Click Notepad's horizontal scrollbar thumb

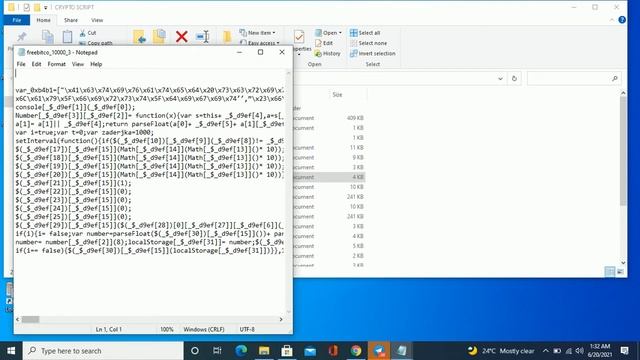30,320
